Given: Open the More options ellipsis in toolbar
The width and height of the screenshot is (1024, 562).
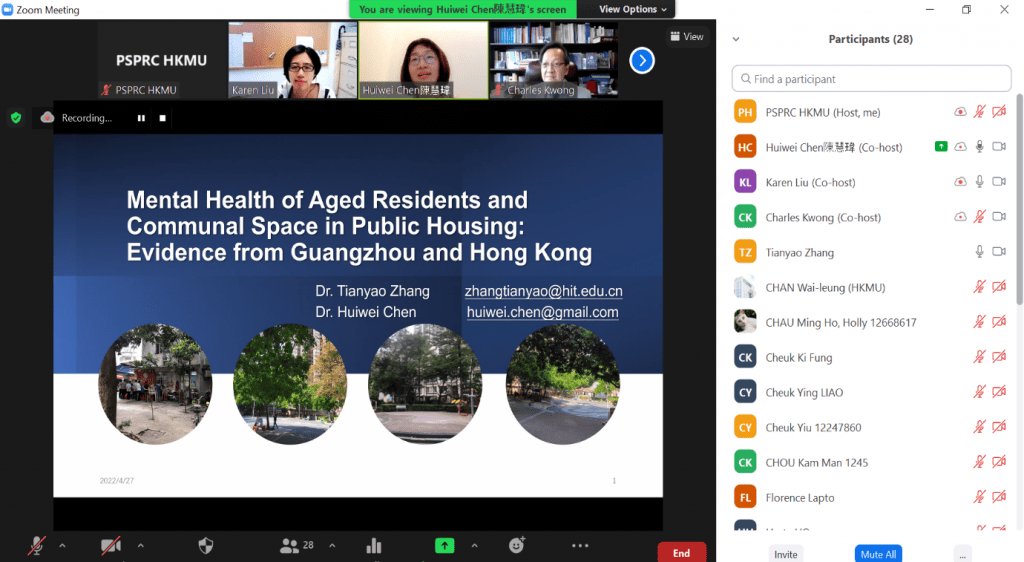Looking at the screenshot, I should pyautogui.click(x=580, y=545).
